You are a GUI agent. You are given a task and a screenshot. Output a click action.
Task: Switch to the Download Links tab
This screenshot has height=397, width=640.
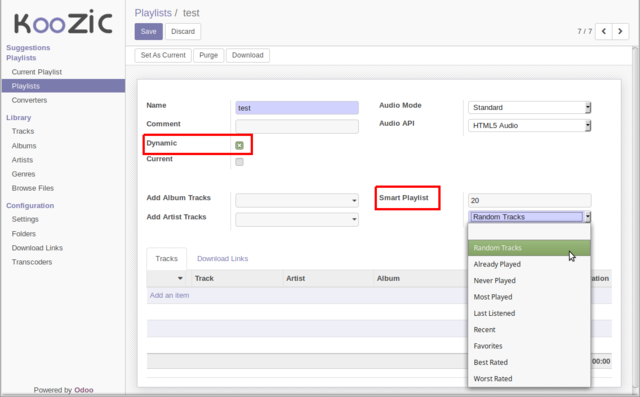coord(222,259)
